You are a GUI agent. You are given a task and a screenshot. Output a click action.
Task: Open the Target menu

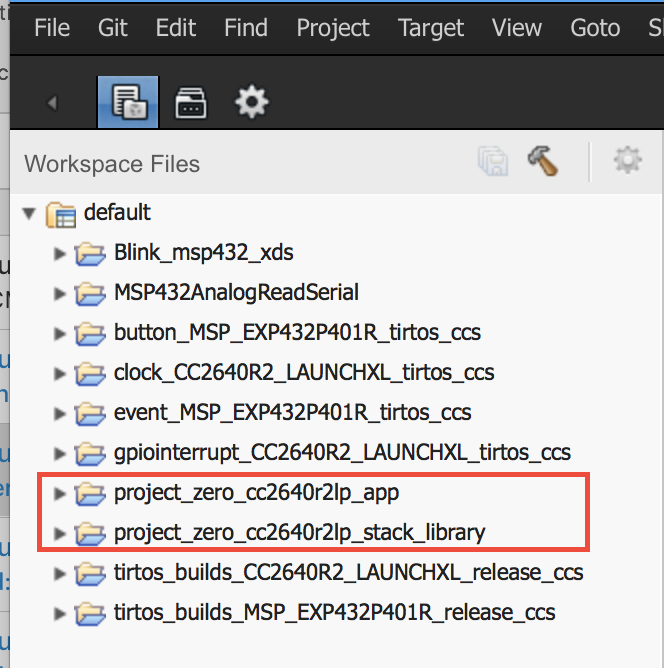pyautogui.click(x=432, y=27)
